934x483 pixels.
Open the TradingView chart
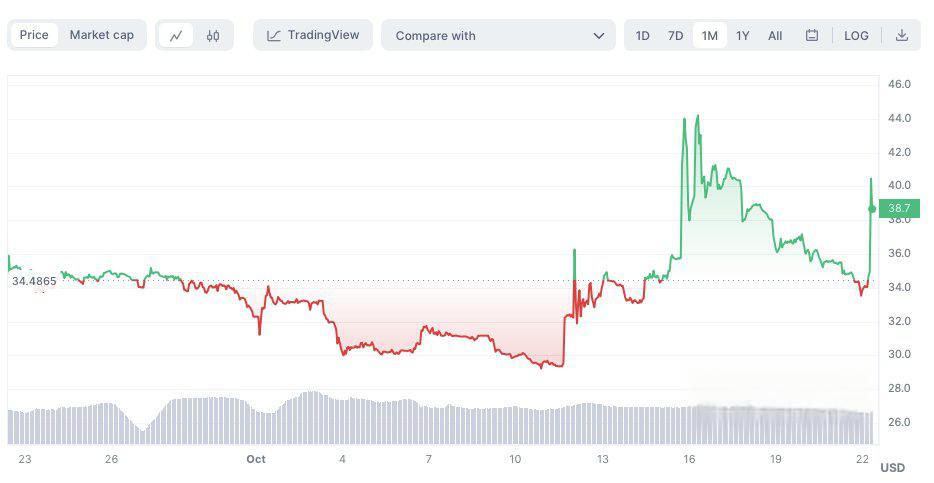click(x=313, y=36)
